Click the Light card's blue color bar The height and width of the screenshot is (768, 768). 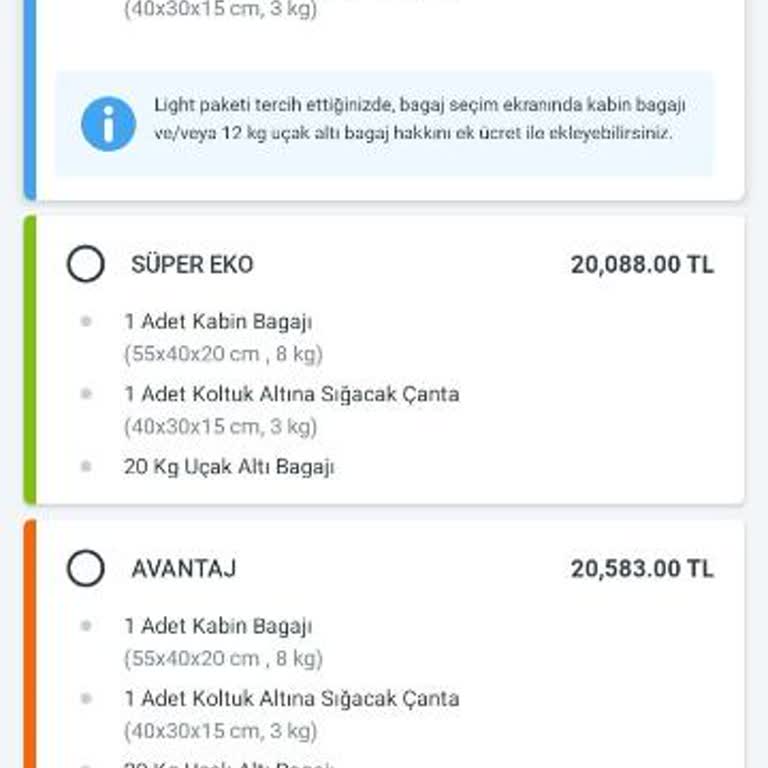30,100
